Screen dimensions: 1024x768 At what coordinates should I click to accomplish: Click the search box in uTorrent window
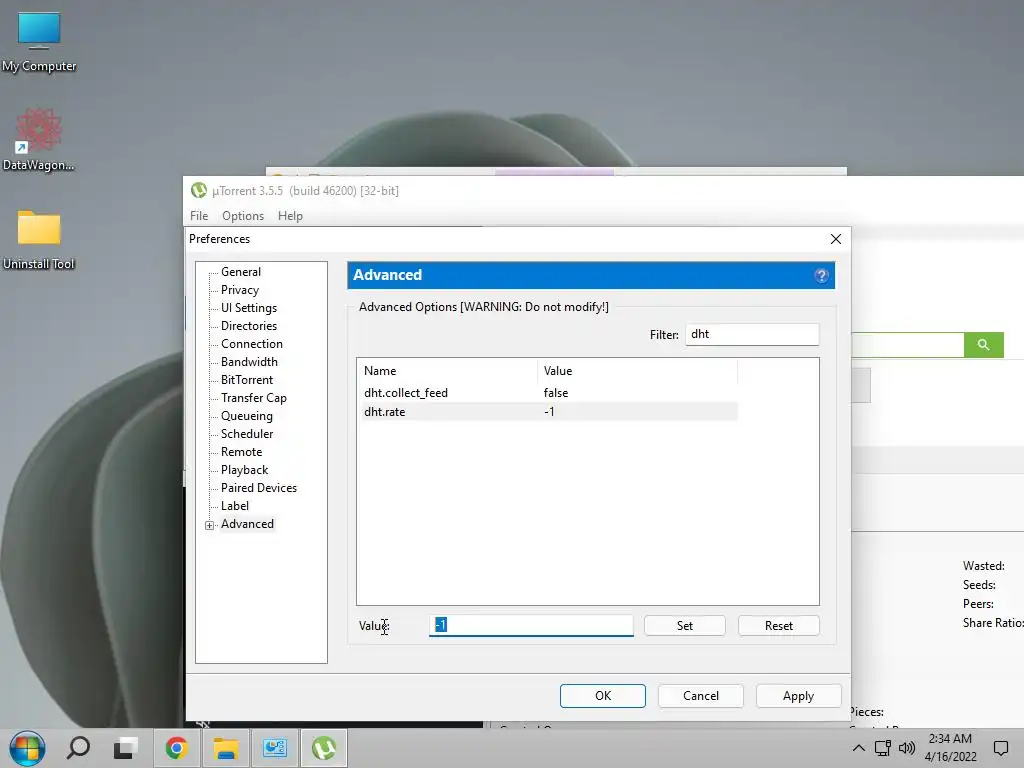point(907,345)
